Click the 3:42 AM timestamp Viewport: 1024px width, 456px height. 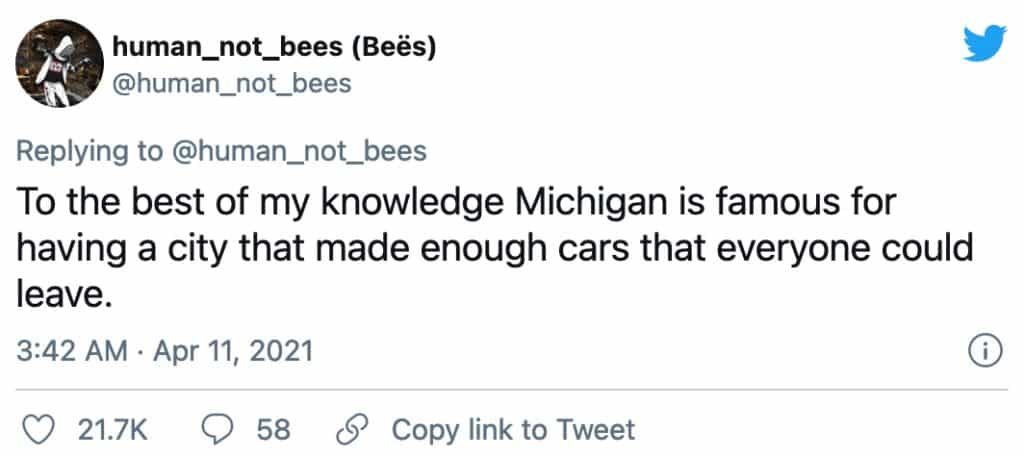point(73,352)
